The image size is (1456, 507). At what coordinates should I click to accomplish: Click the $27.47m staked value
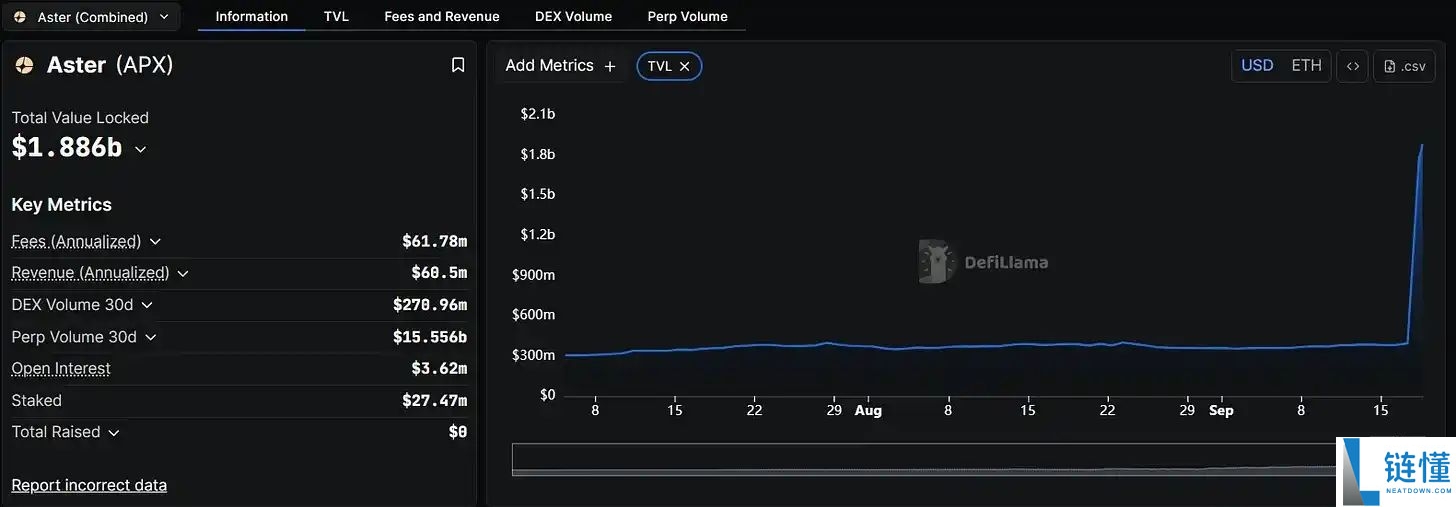[434, 401]
